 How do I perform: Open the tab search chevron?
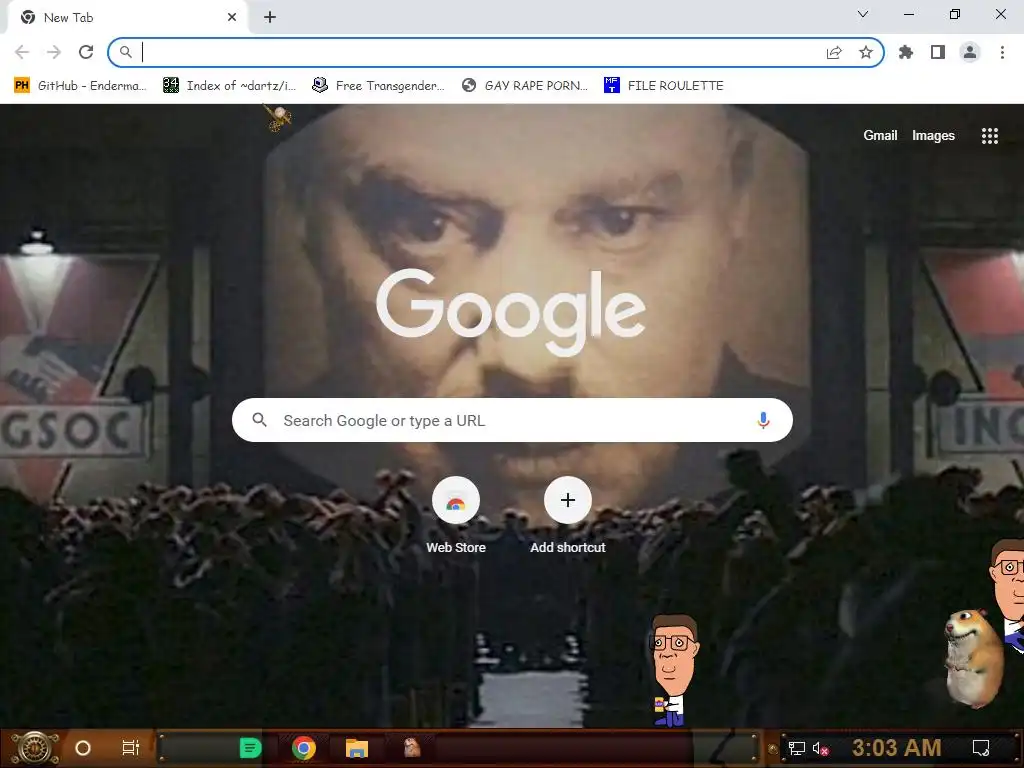(863, 14)
